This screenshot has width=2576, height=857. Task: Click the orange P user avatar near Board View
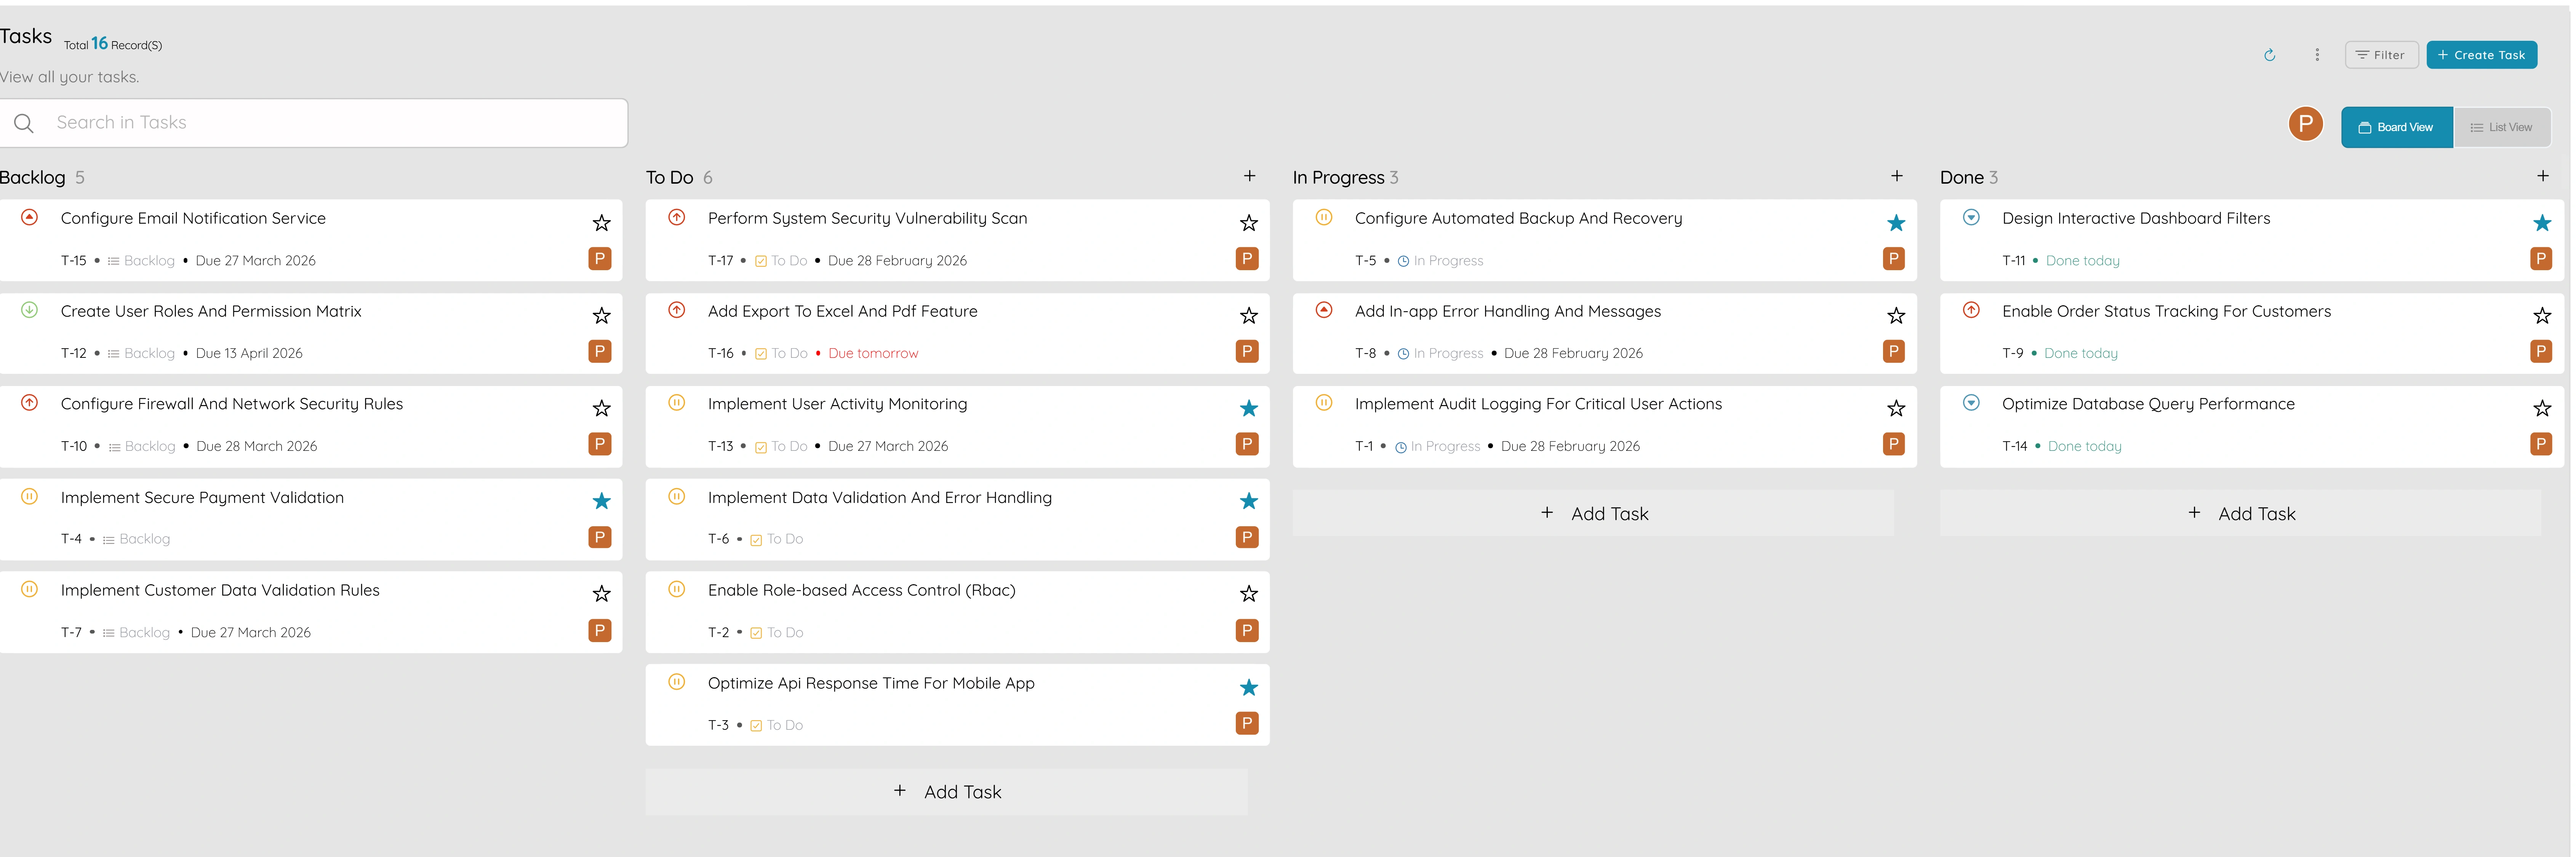click(2306, 124)
